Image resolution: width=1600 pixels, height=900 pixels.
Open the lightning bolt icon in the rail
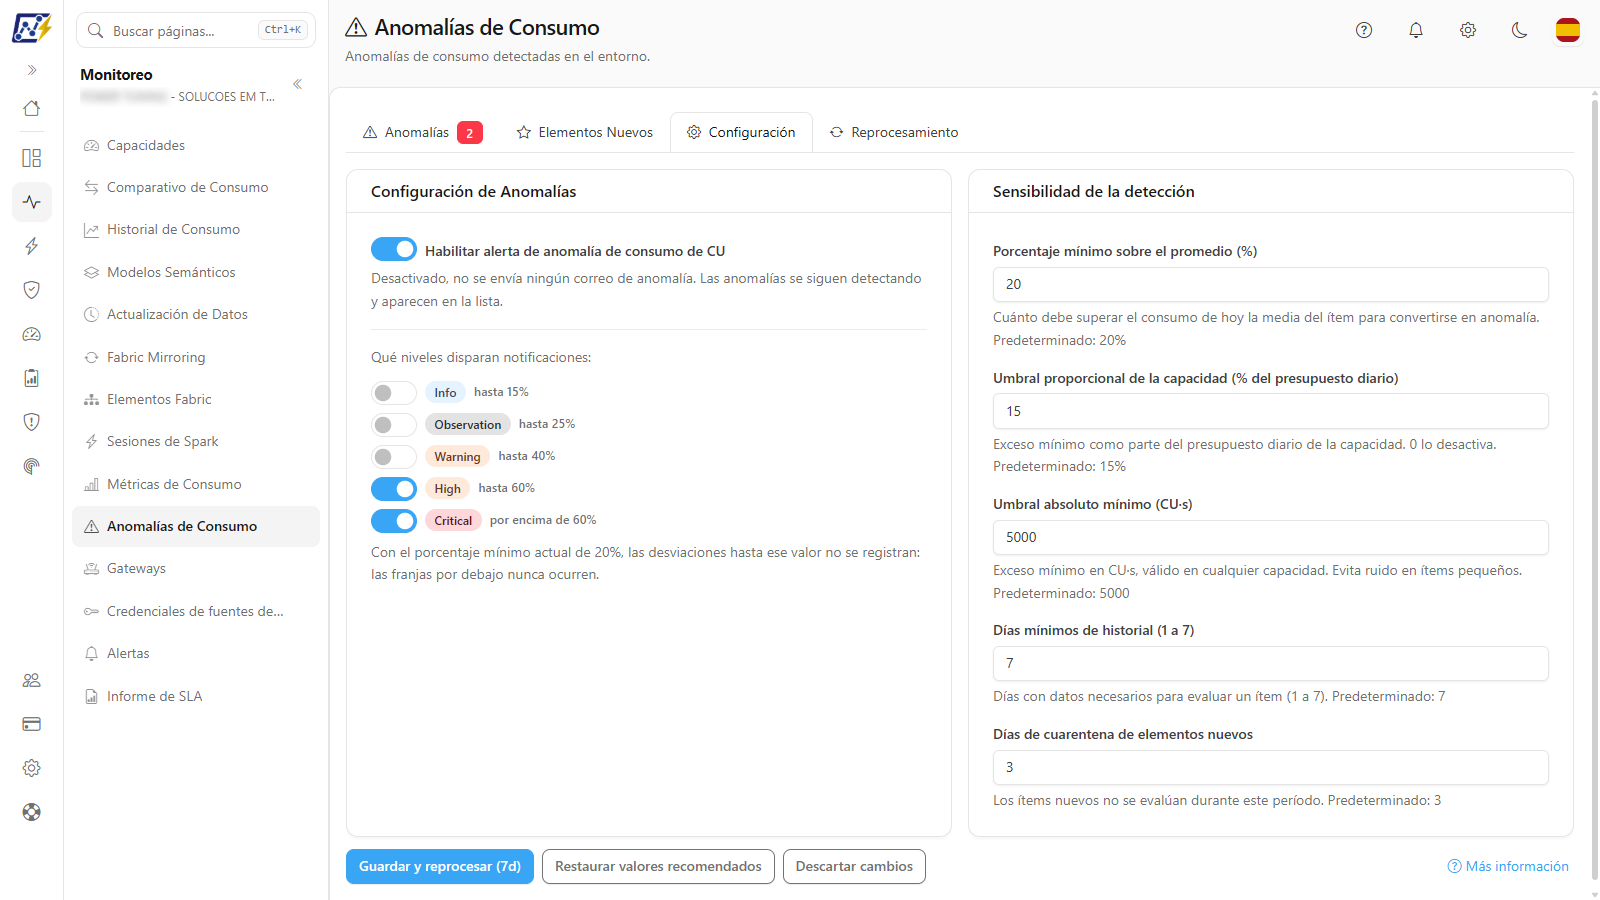[32, 246]
